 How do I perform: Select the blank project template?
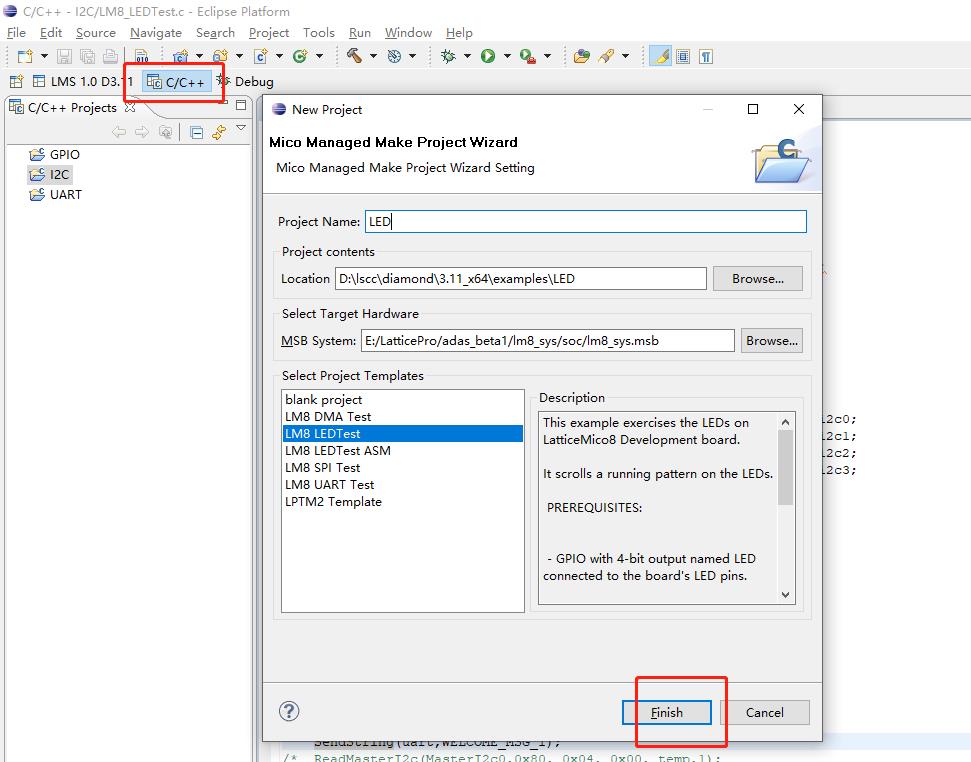[x=403, y=399]
